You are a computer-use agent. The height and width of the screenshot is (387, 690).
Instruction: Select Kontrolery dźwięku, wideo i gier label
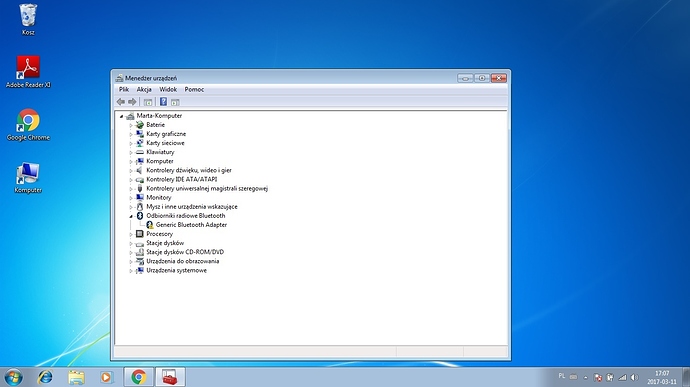(189, 170)
